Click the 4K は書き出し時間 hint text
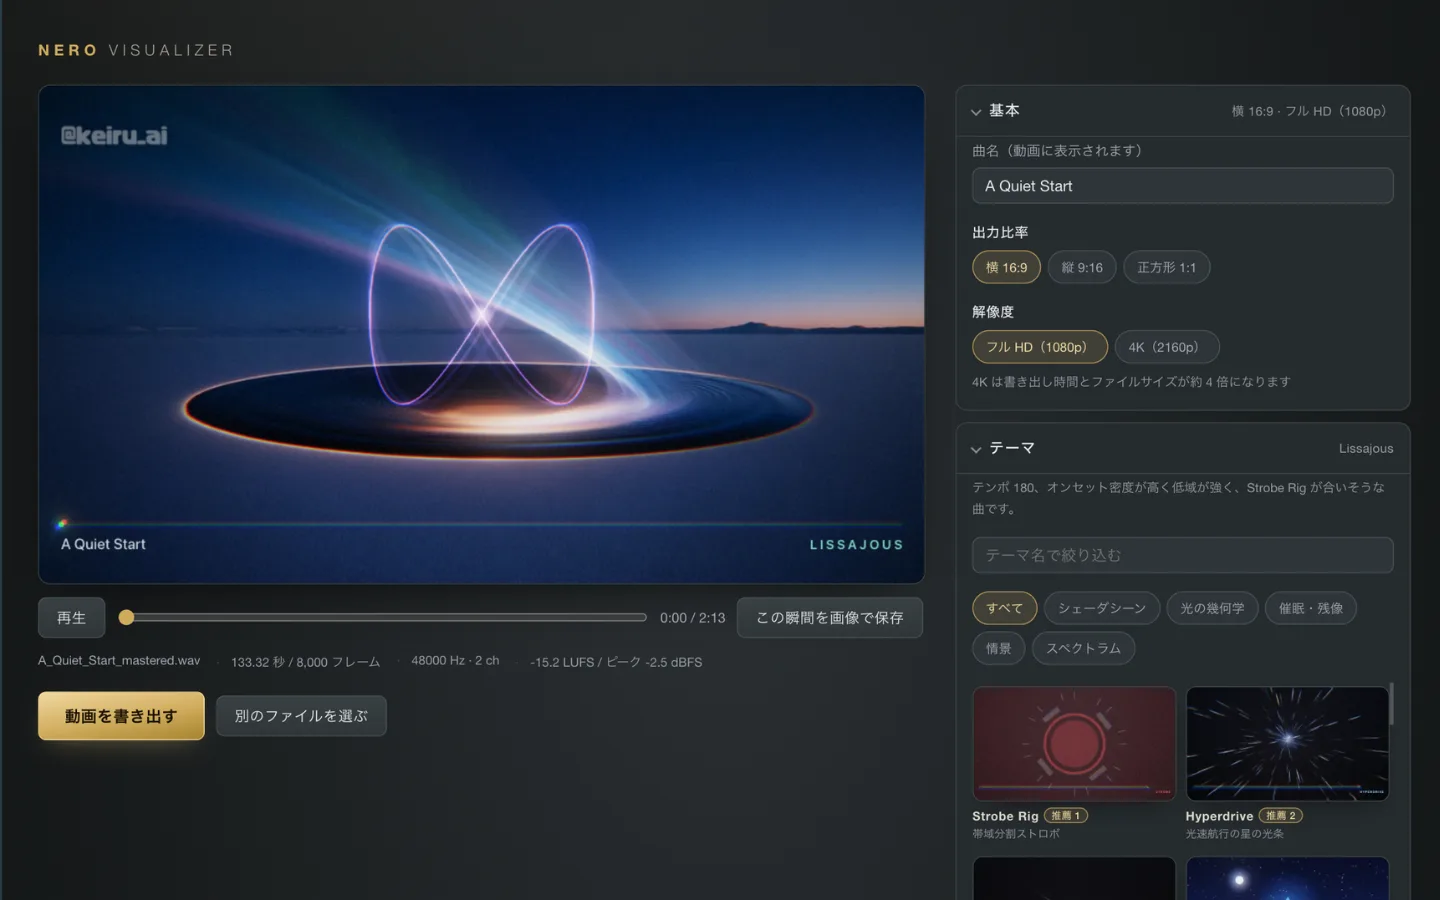The image size is (1440, 900). coord(1131,382)
